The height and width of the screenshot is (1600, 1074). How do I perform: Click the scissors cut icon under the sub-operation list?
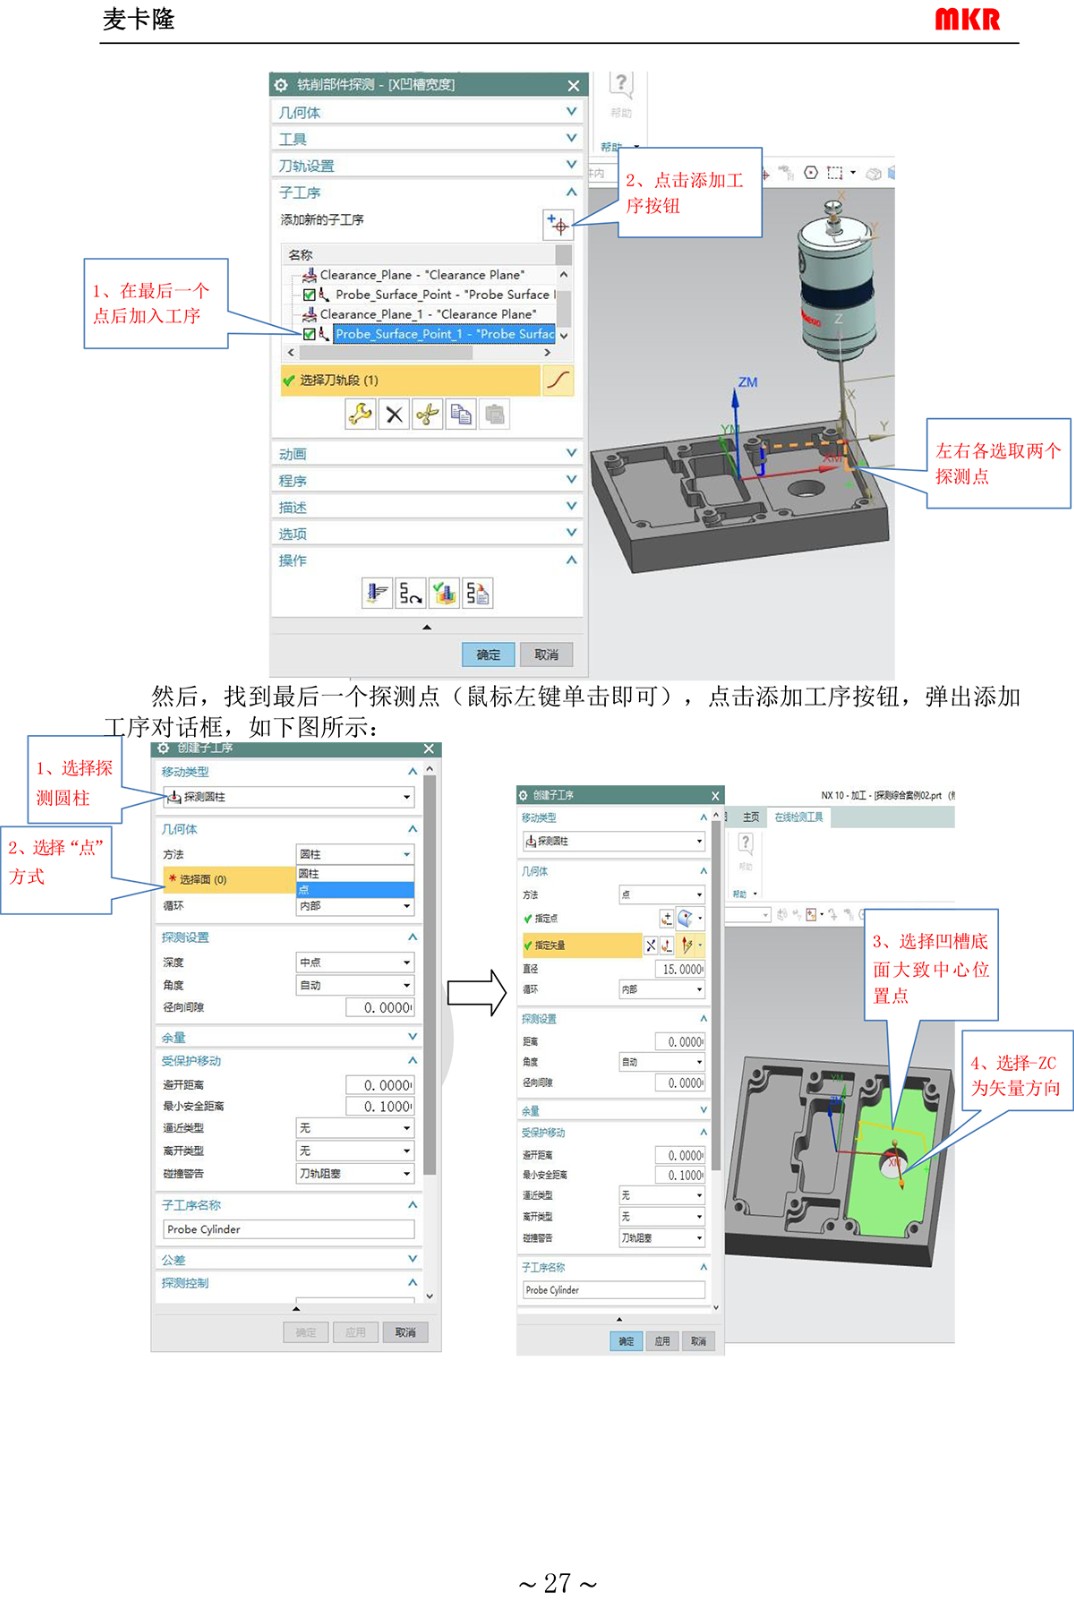click(x=428, y=414)
